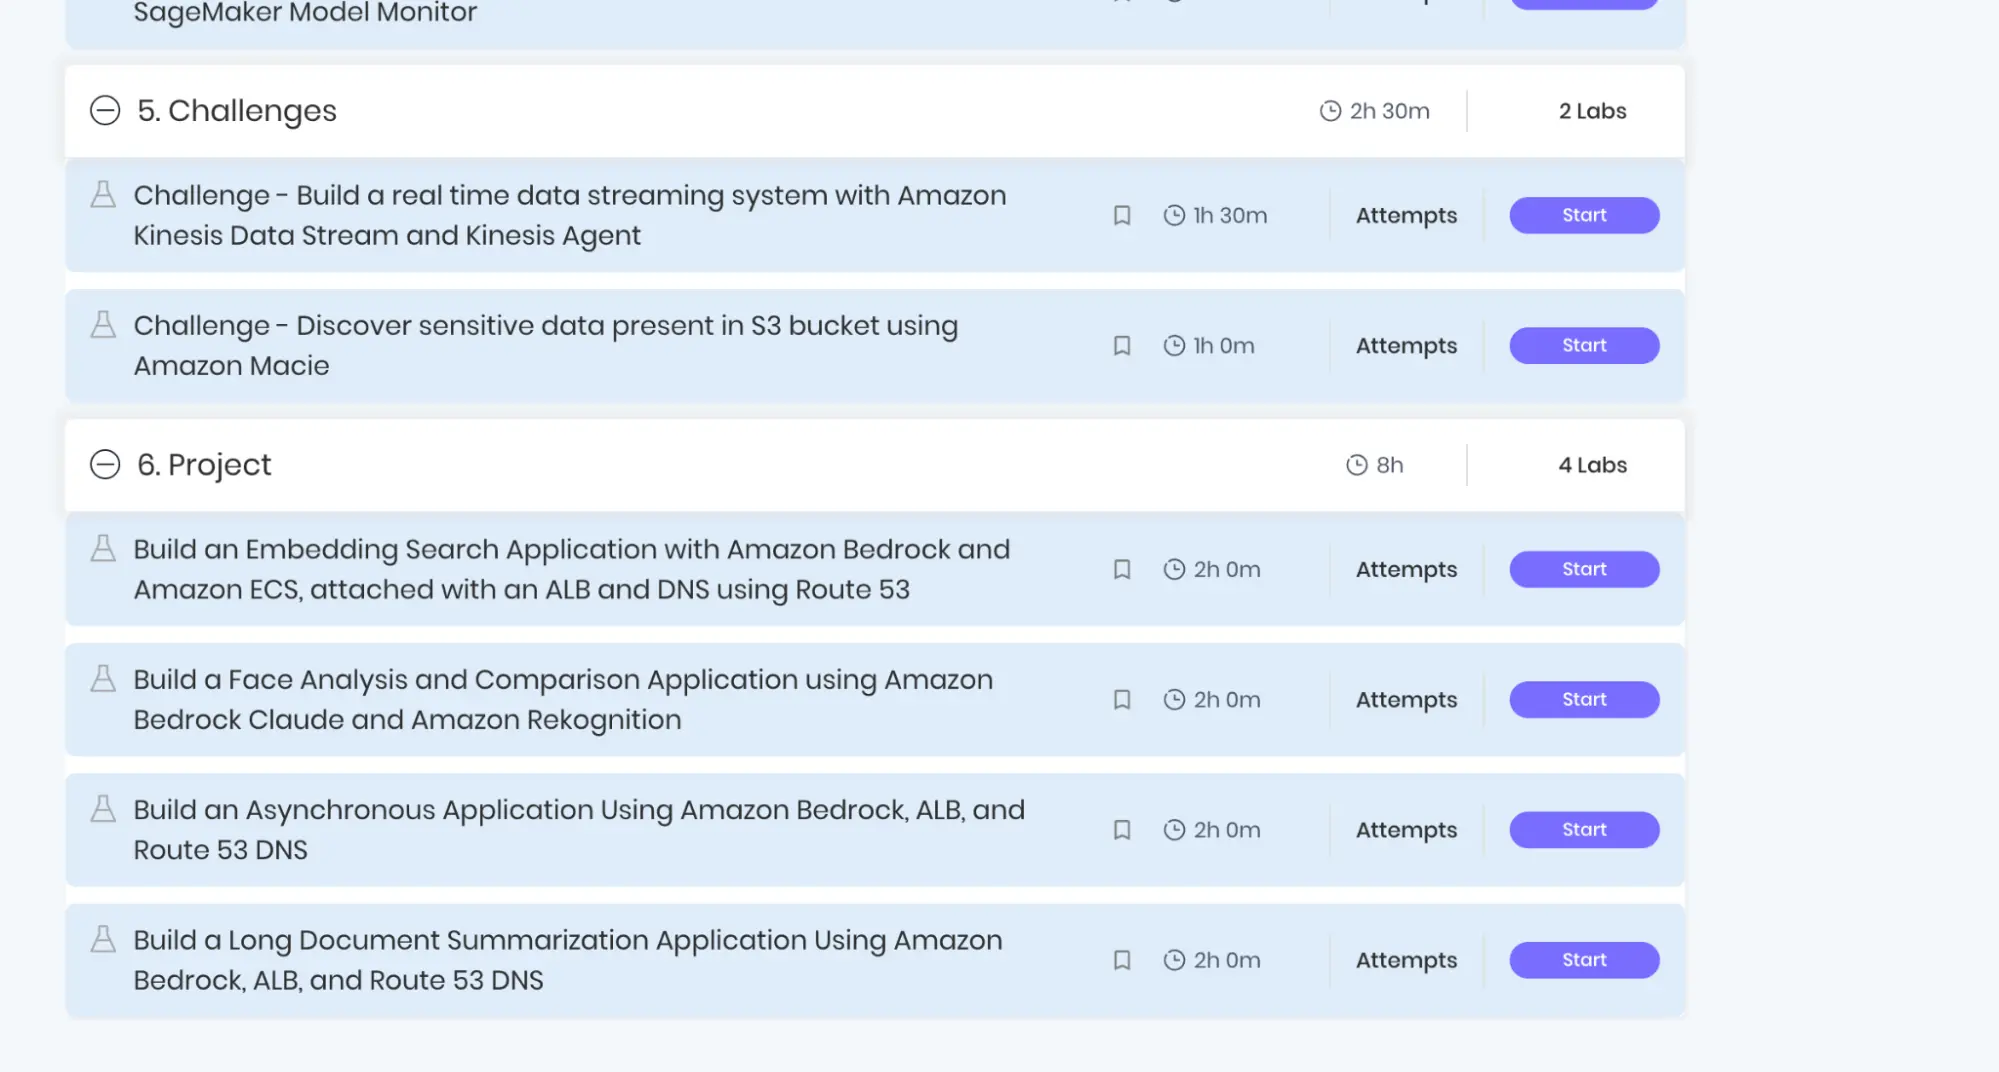Open 'Build a Face Analysis and Comparison' title
This screenshot has width=1999, height=1072.
tap(563, 699)
